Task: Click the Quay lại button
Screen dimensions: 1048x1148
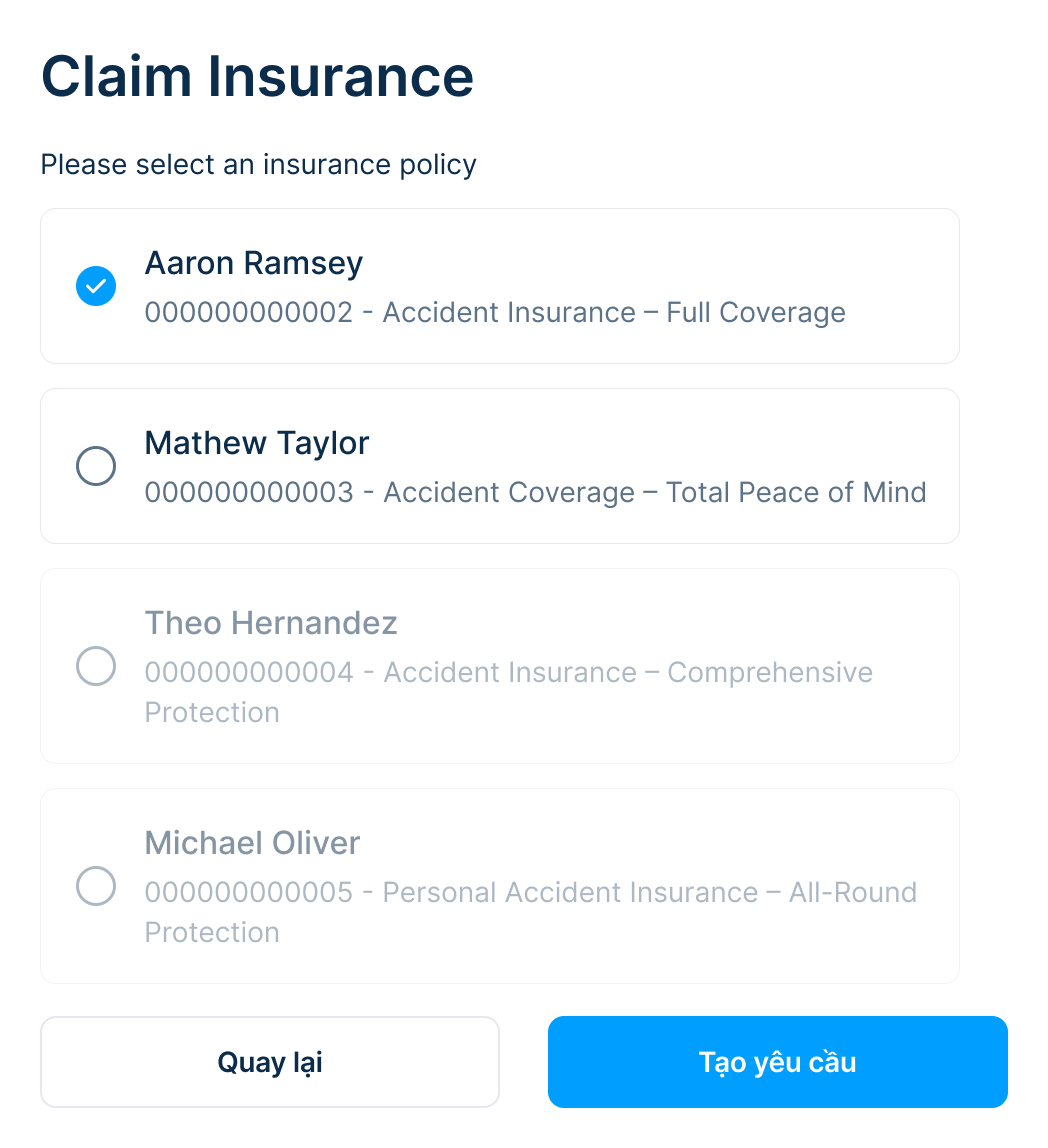Action: (269, 1062)
